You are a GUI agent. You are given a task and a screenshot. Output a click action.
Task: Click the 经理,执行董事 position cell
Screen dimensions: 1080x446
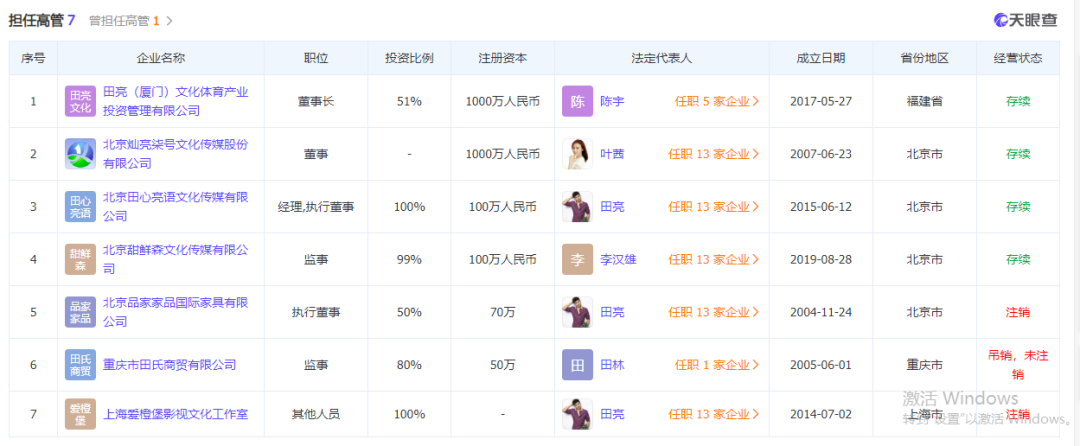point(315,206)
